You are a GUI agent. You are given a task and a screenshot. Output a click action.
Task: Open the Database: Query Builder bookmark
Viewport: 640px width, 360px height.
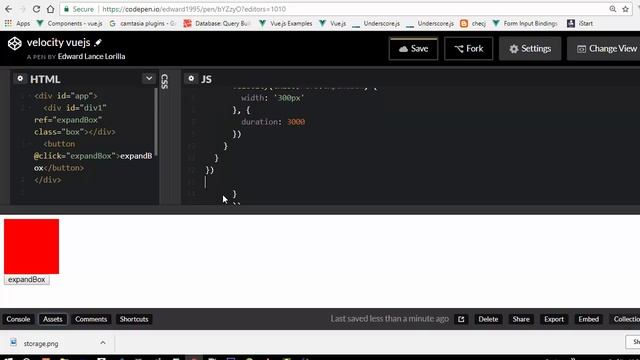point(217,24)
